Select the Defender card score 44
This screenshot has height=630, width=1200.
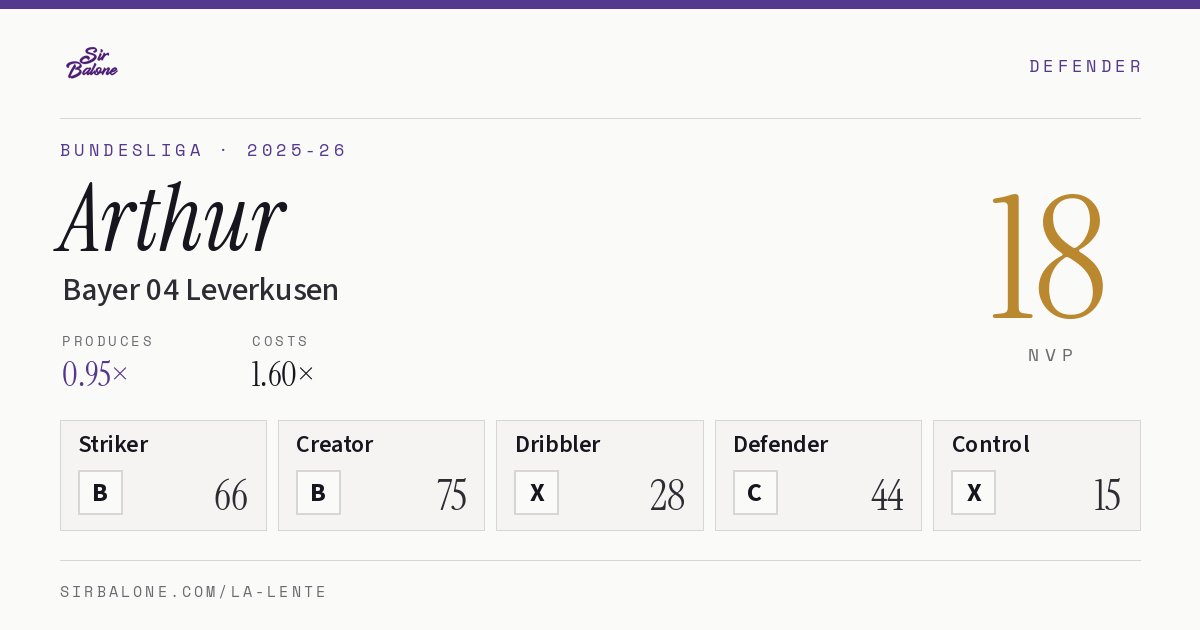887,495
